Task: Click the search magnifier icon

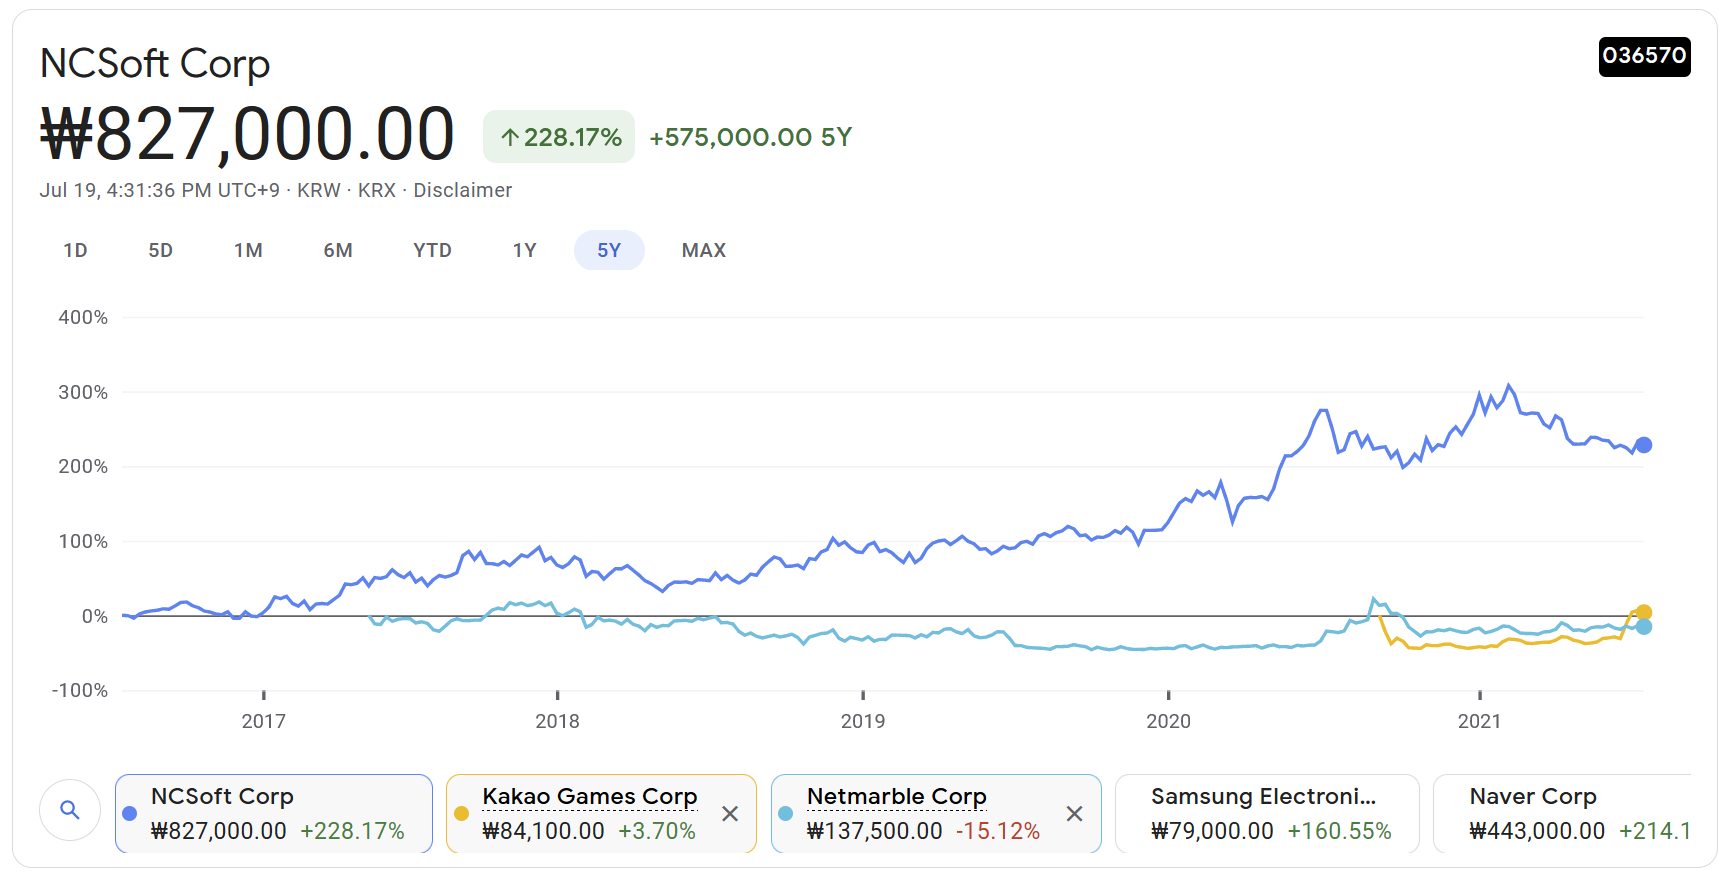Action: point(69,810)
